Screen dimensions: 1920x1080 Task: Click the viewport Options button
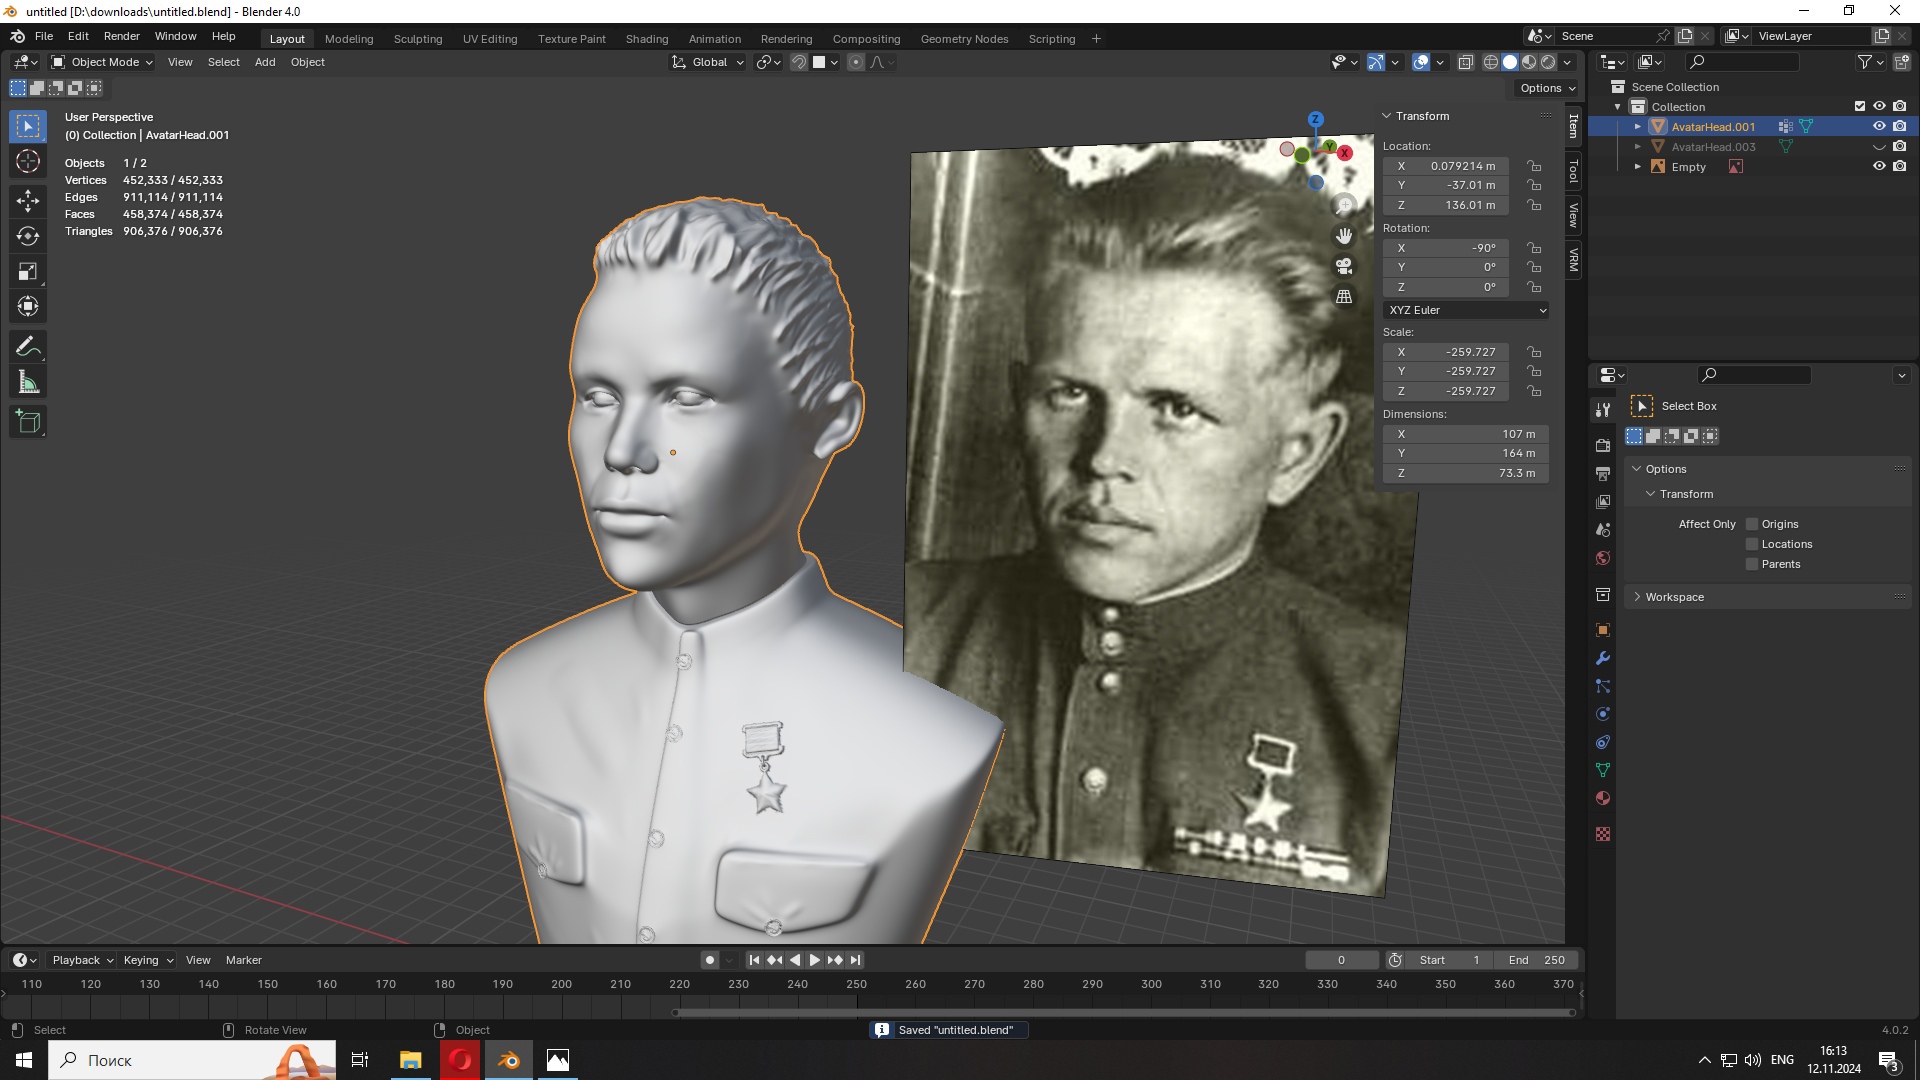(1547, 88)
